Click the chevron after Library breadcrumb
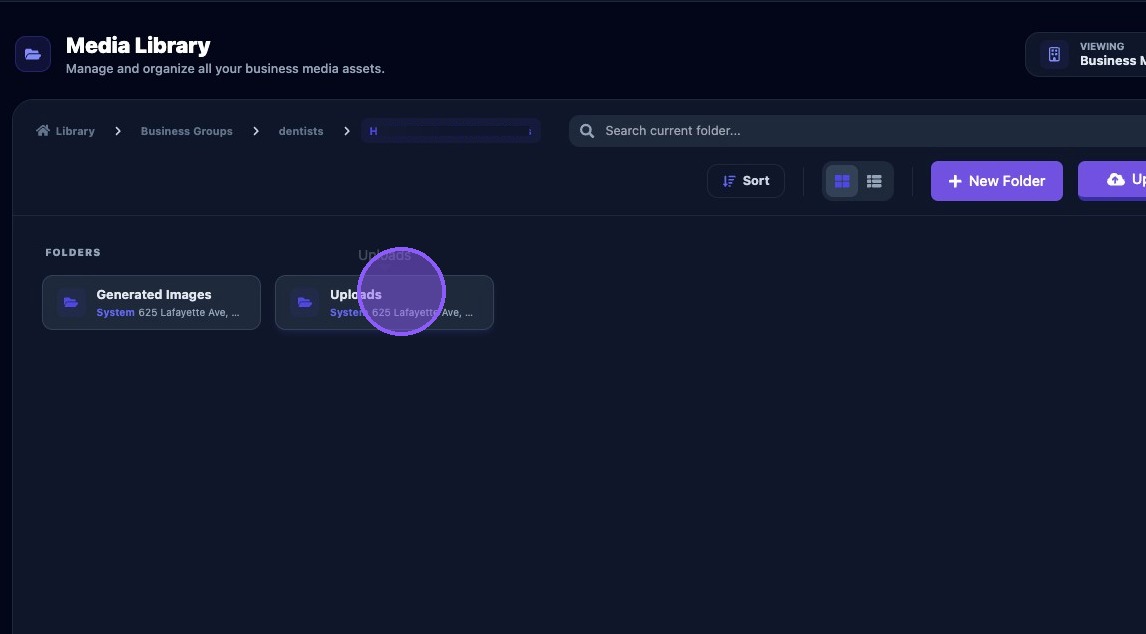 (118, 131)
